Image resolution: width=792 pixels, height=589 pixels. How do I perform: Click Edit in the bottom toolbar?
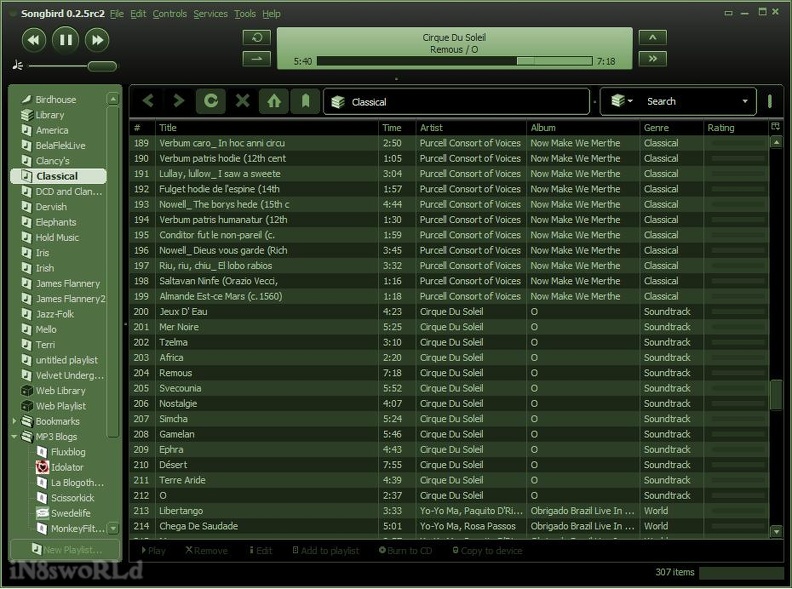261,551
